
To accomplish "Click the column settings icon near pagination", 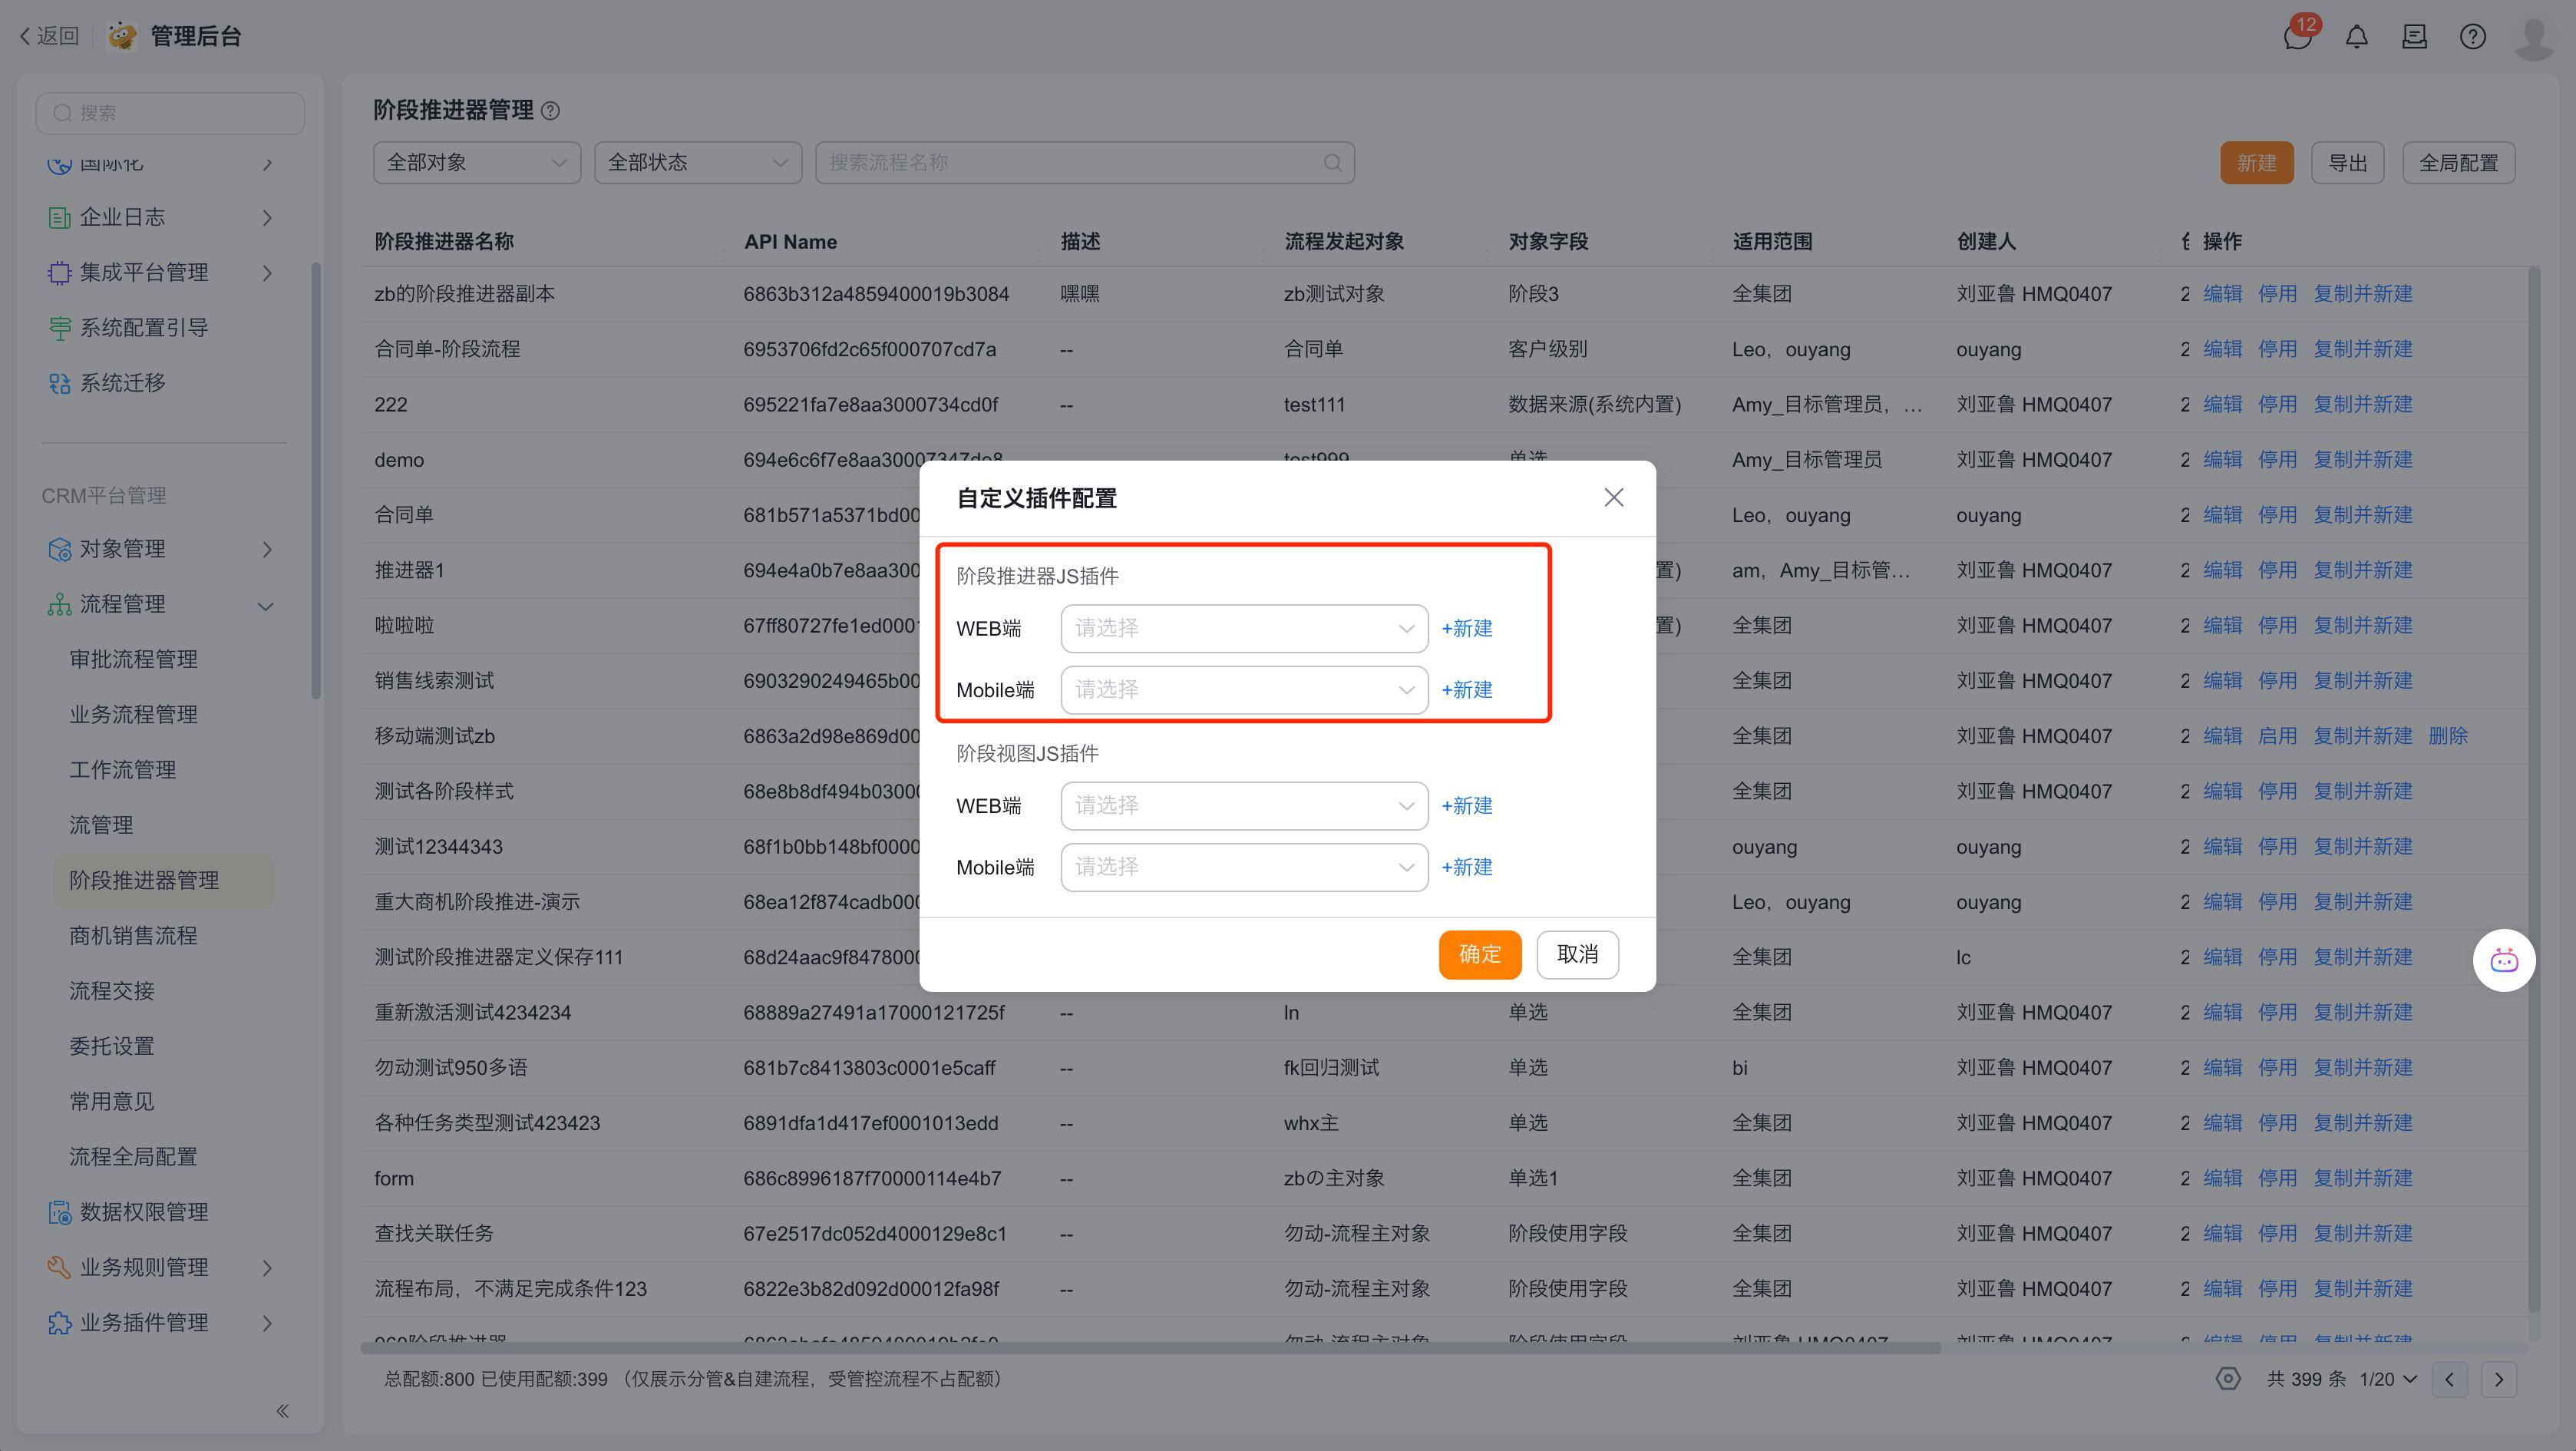I will (2227, 1379).
